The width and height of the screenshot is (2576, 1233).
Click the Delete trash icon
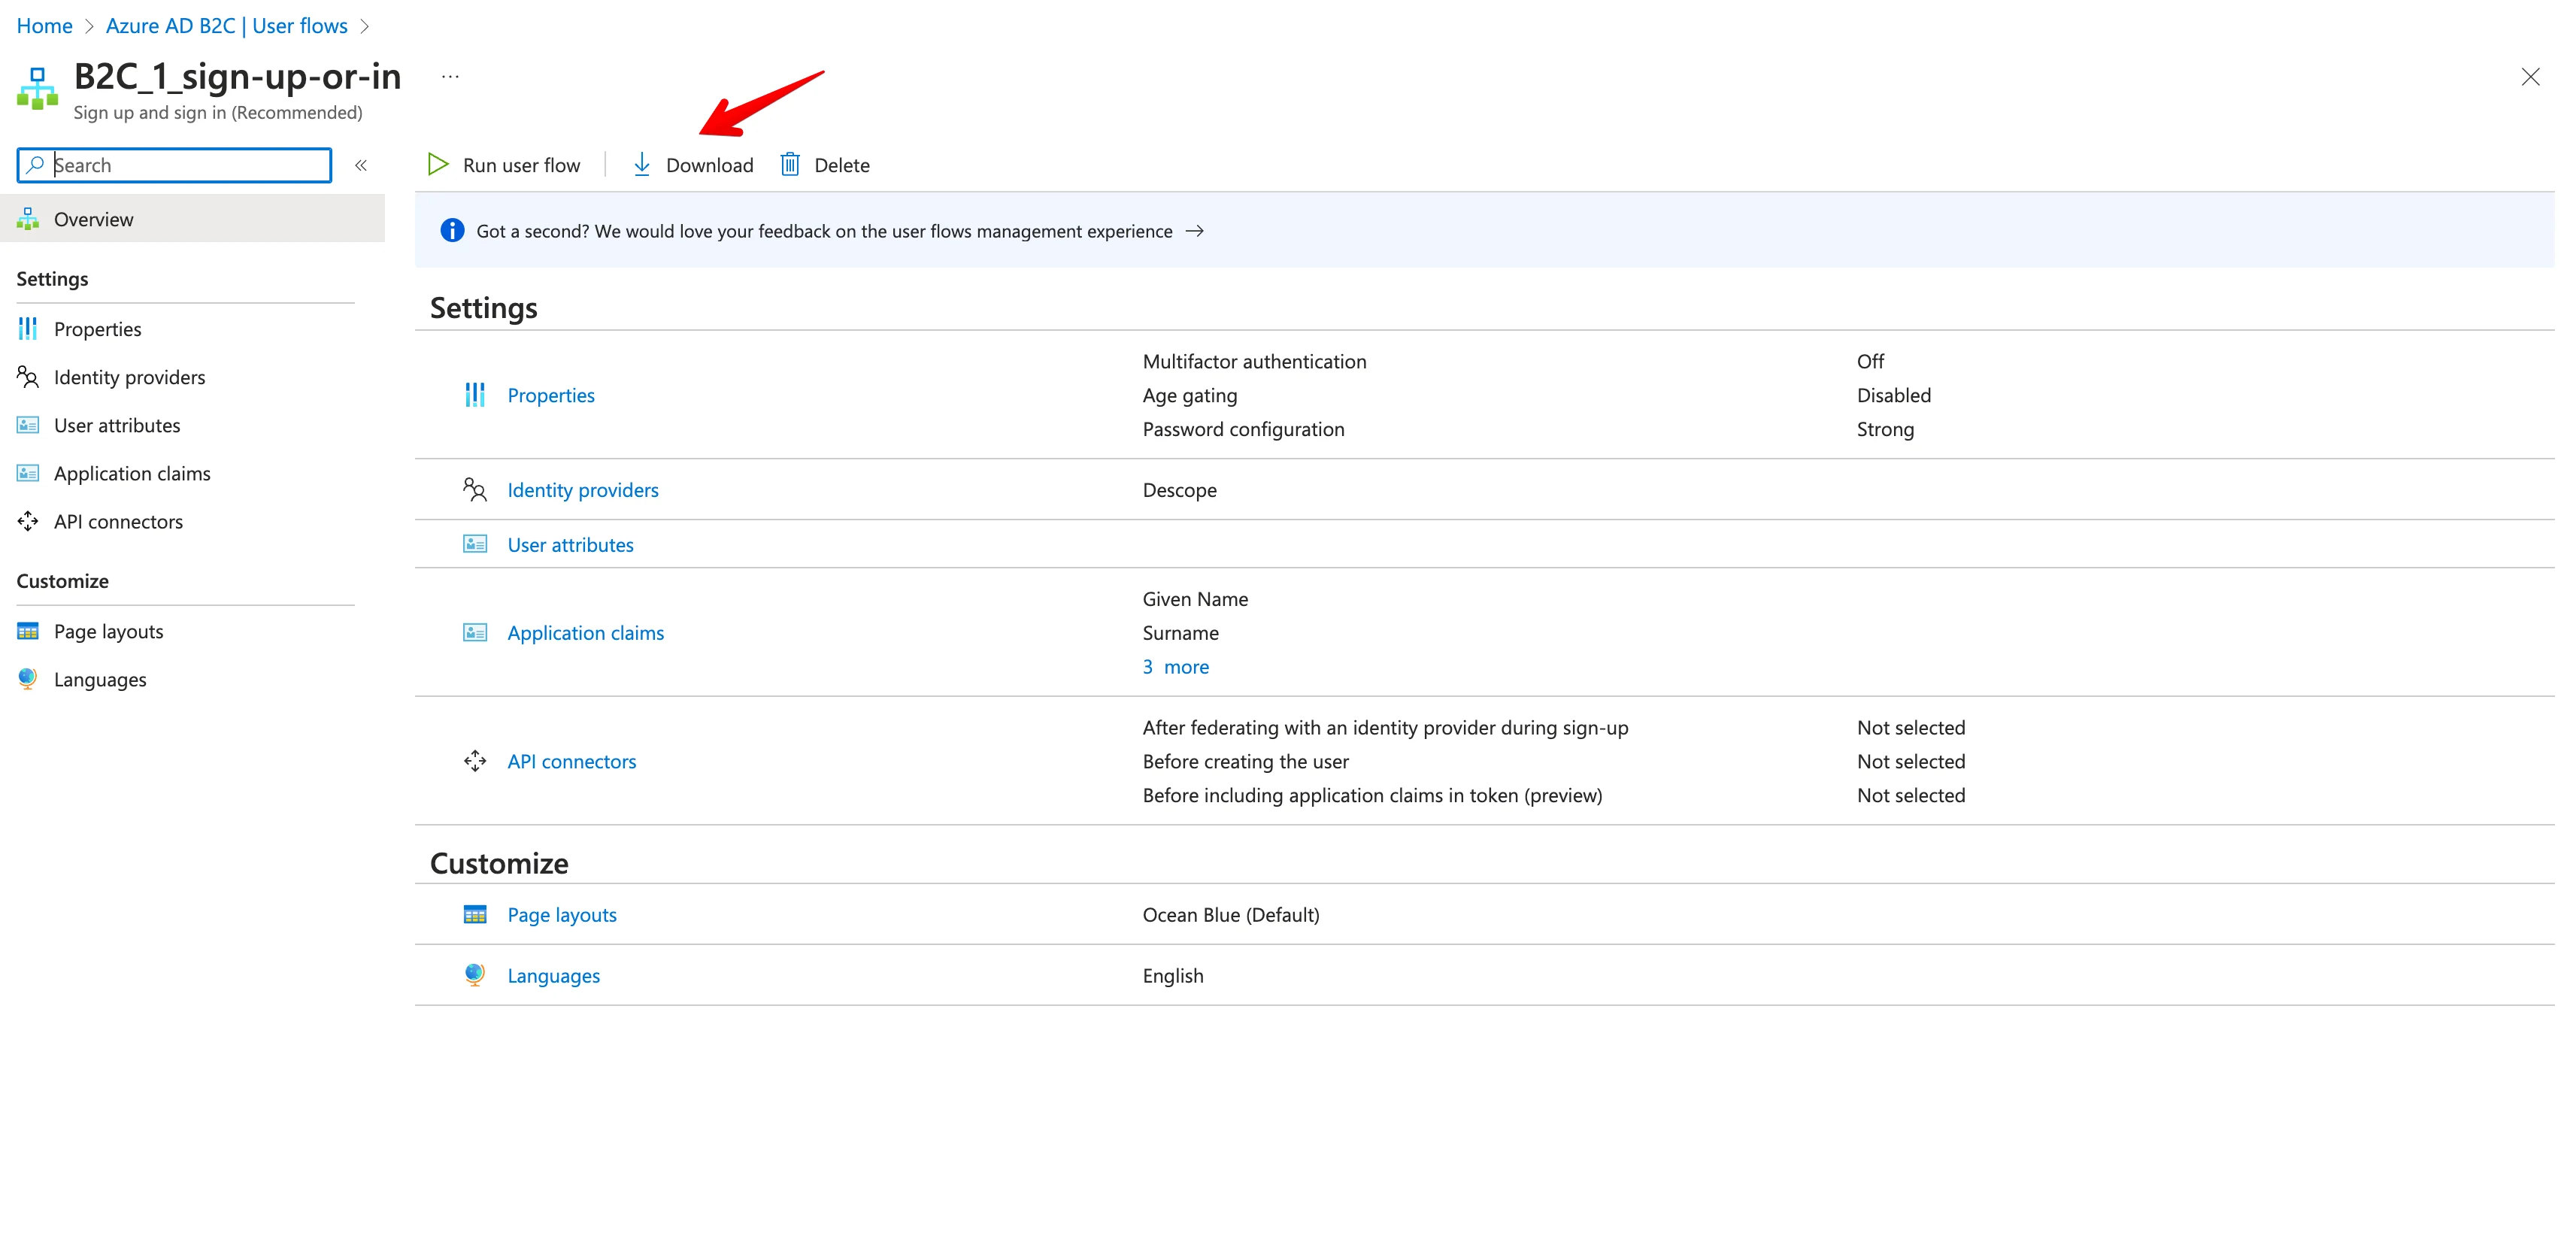[789, 164]
